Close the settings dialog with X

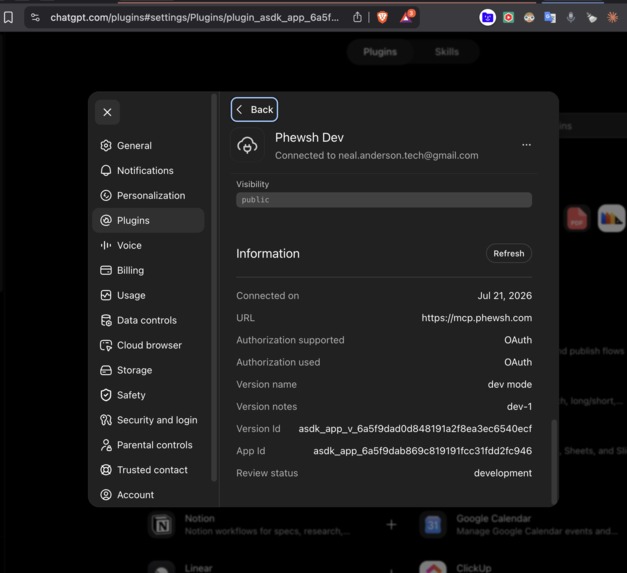[x=107, y=112]
